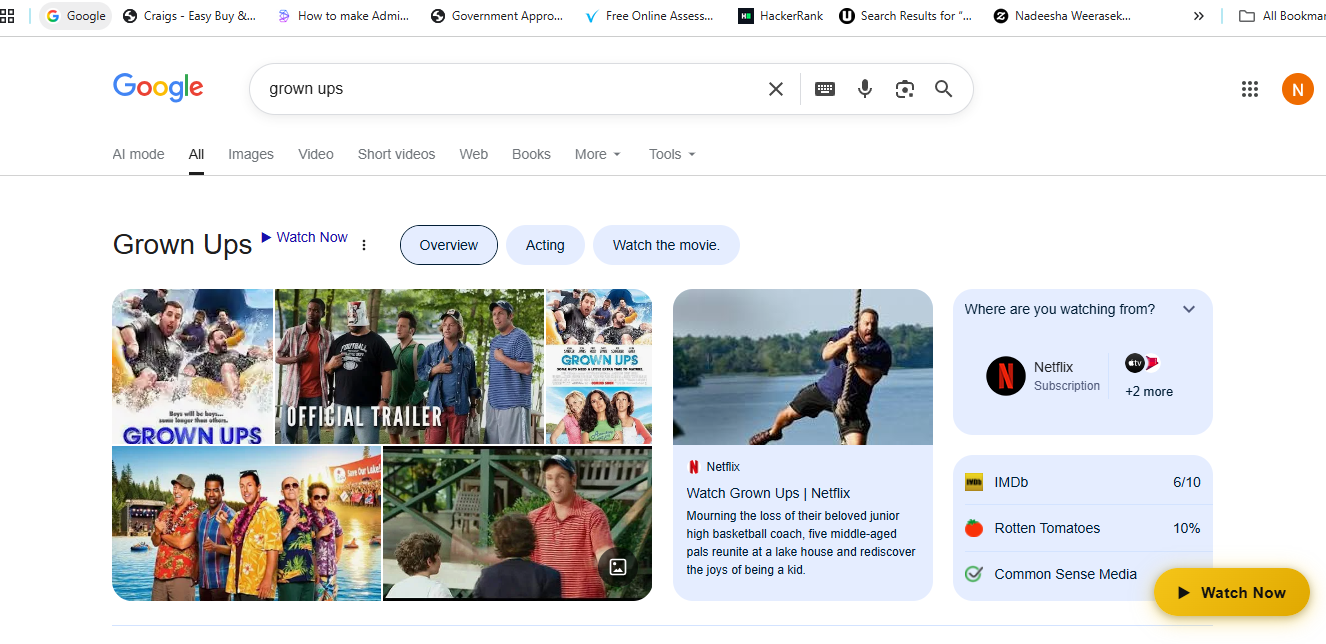Open Google Lens image search icon

(905, 89)
